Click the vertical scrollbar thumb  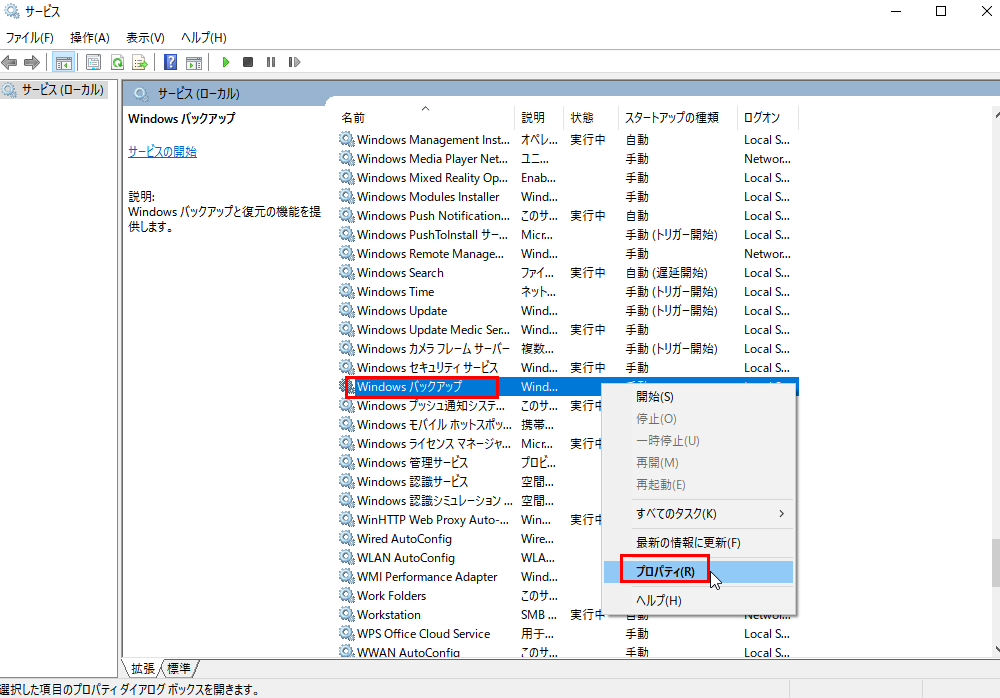996,563
